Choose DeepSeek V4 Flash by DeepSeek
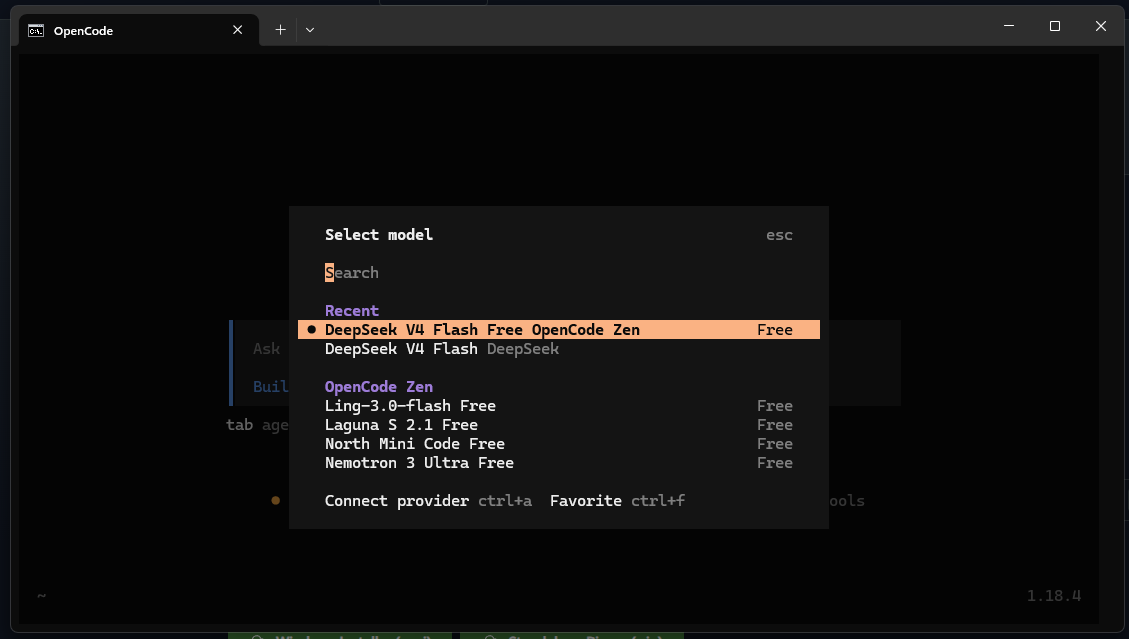 (559, 349)
